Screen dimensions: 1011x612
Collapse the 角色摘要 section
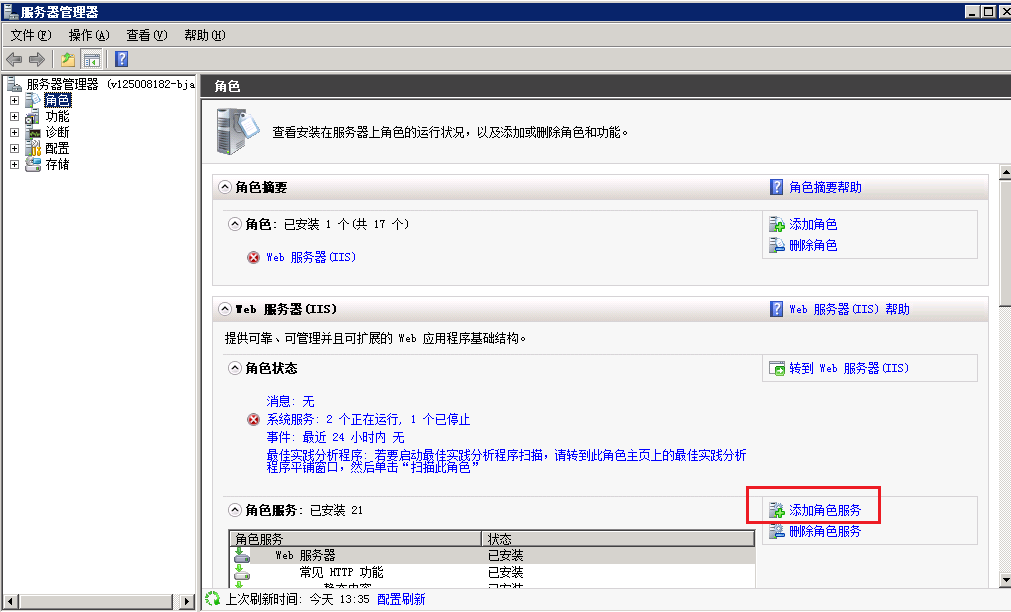pos(224,188)
